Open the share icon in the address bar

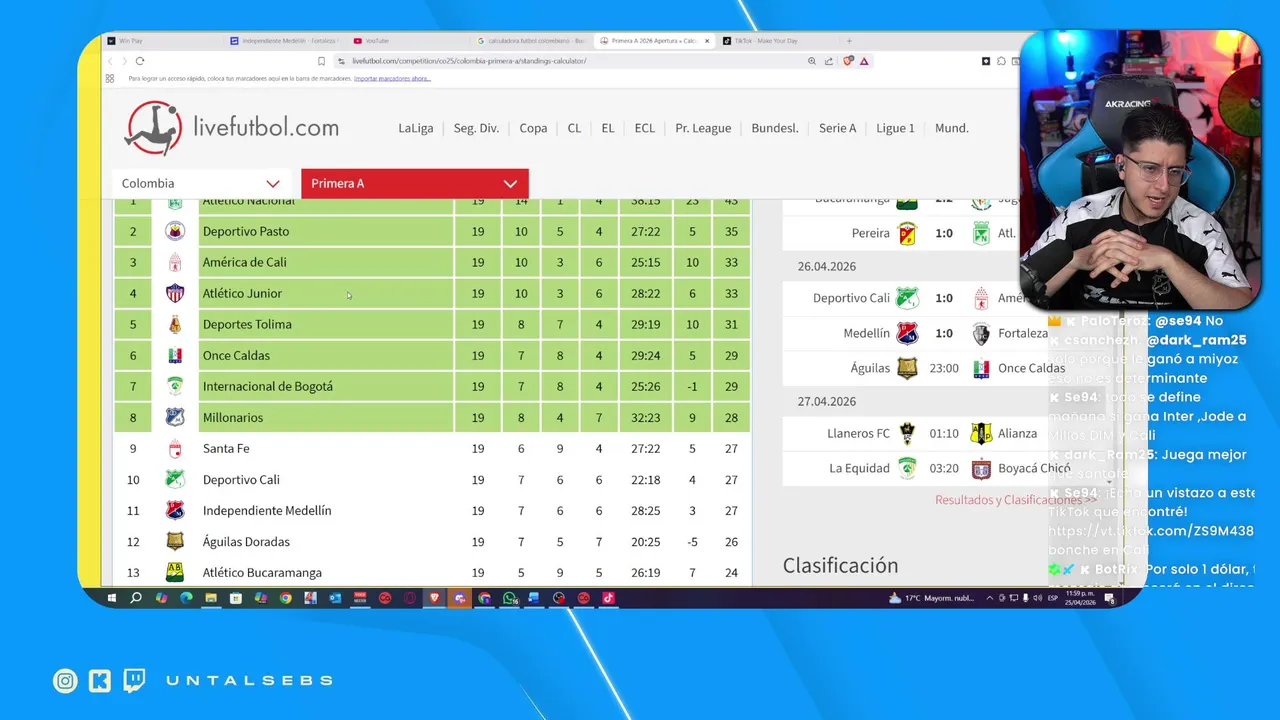pyautogui.click(x=829, y=61)
